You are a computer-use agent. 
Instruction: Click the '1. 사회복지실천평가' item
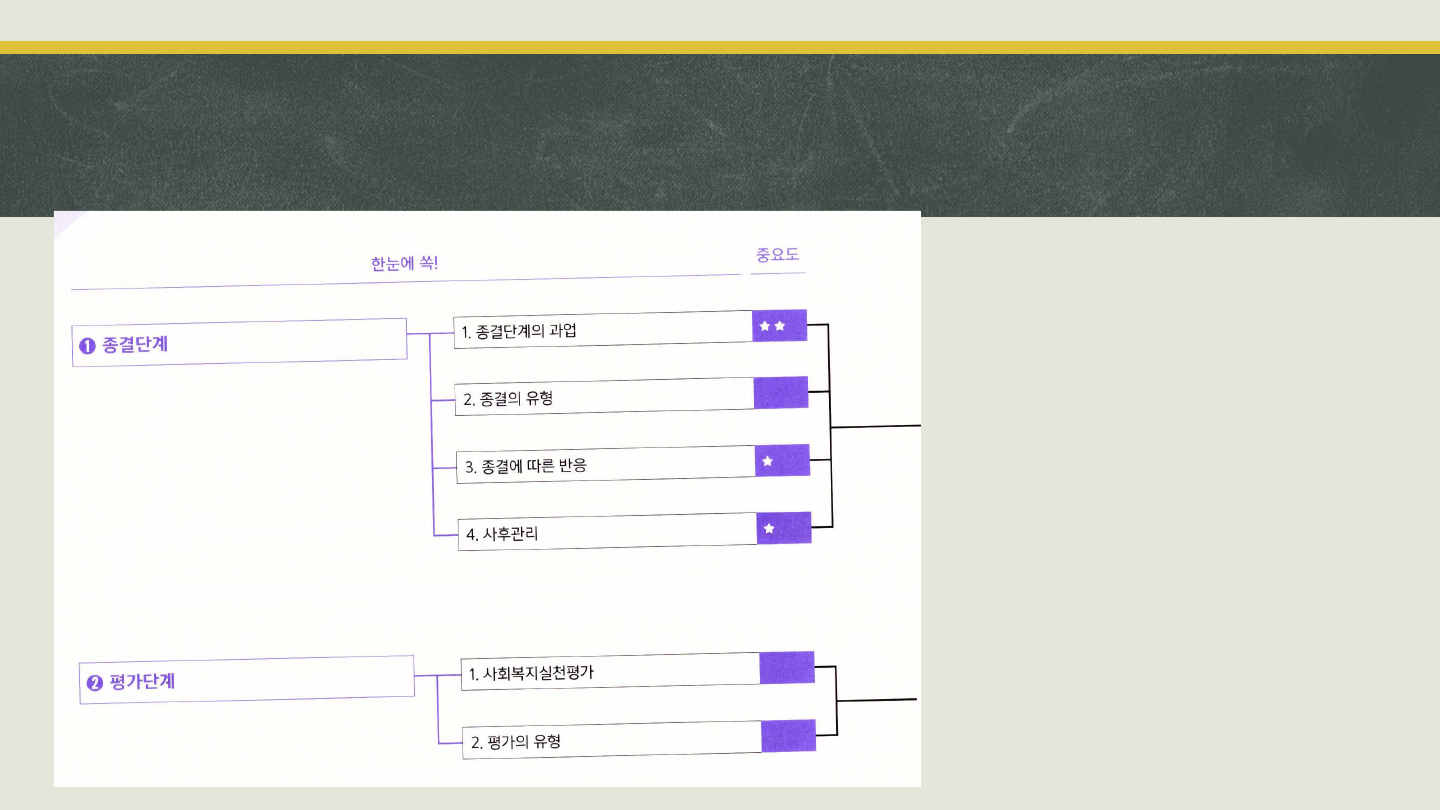[612, 672]
